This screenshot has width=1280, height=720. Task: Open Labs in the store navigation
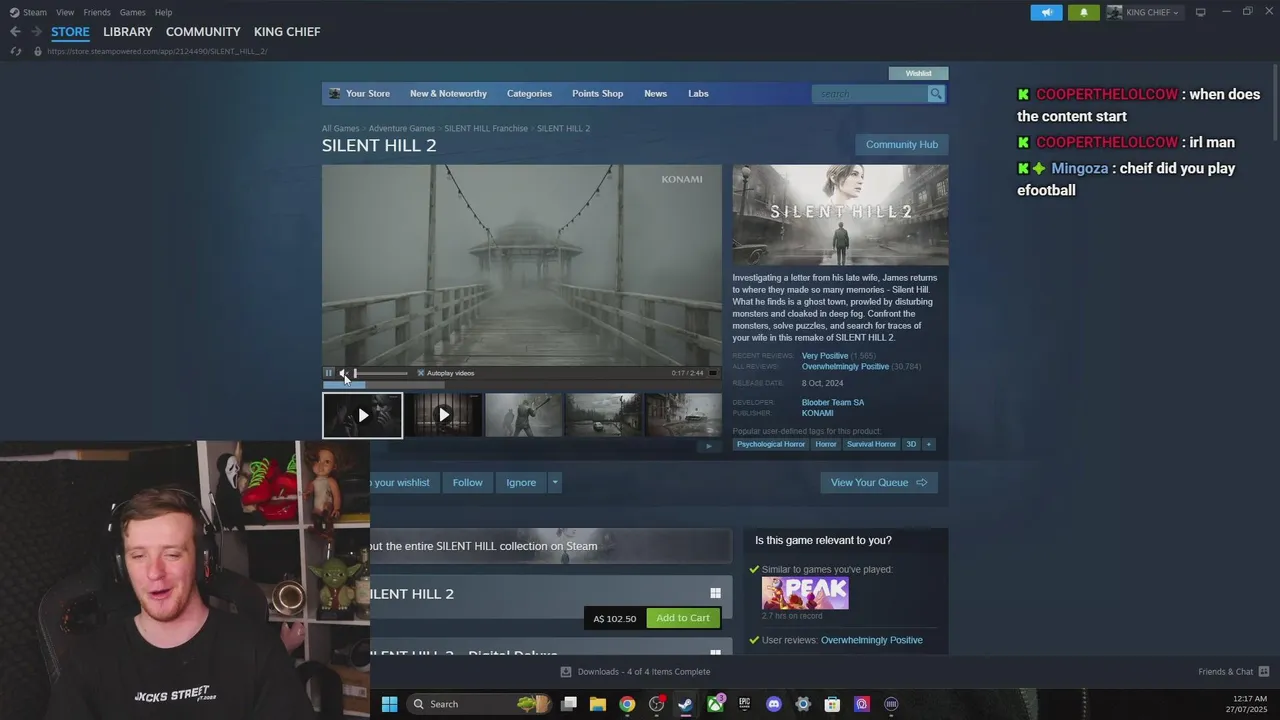coord(698,94)
